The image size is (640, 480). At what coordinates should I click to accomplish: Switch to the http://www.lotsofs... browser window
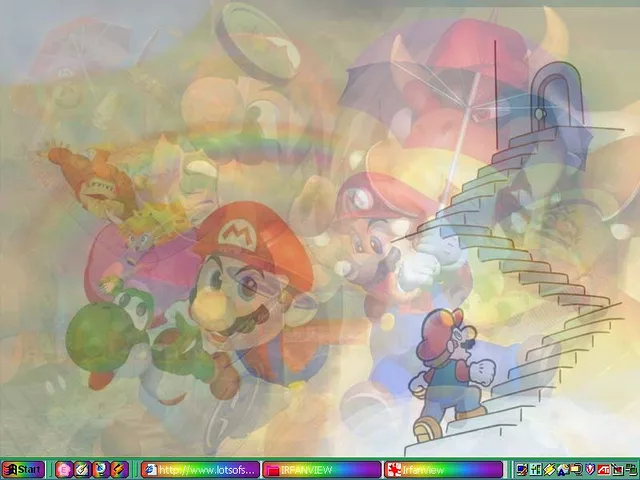click(x=200, y=469)
